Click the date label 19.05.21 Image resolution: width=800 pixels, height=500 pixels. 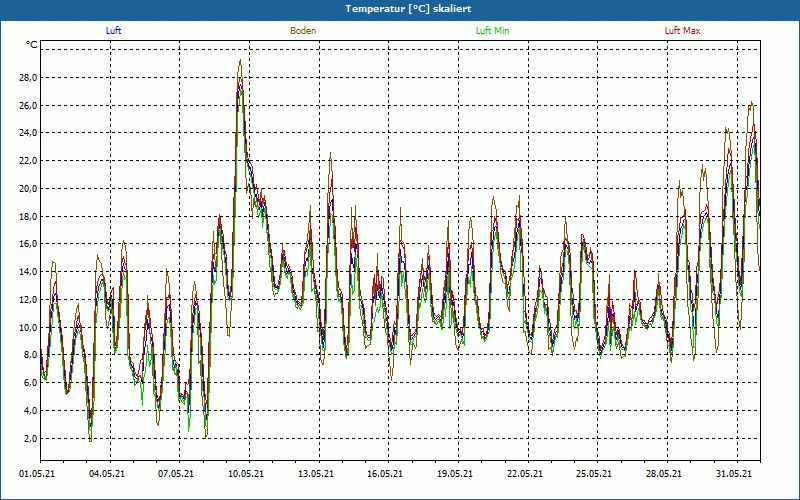tap(455, 474)
